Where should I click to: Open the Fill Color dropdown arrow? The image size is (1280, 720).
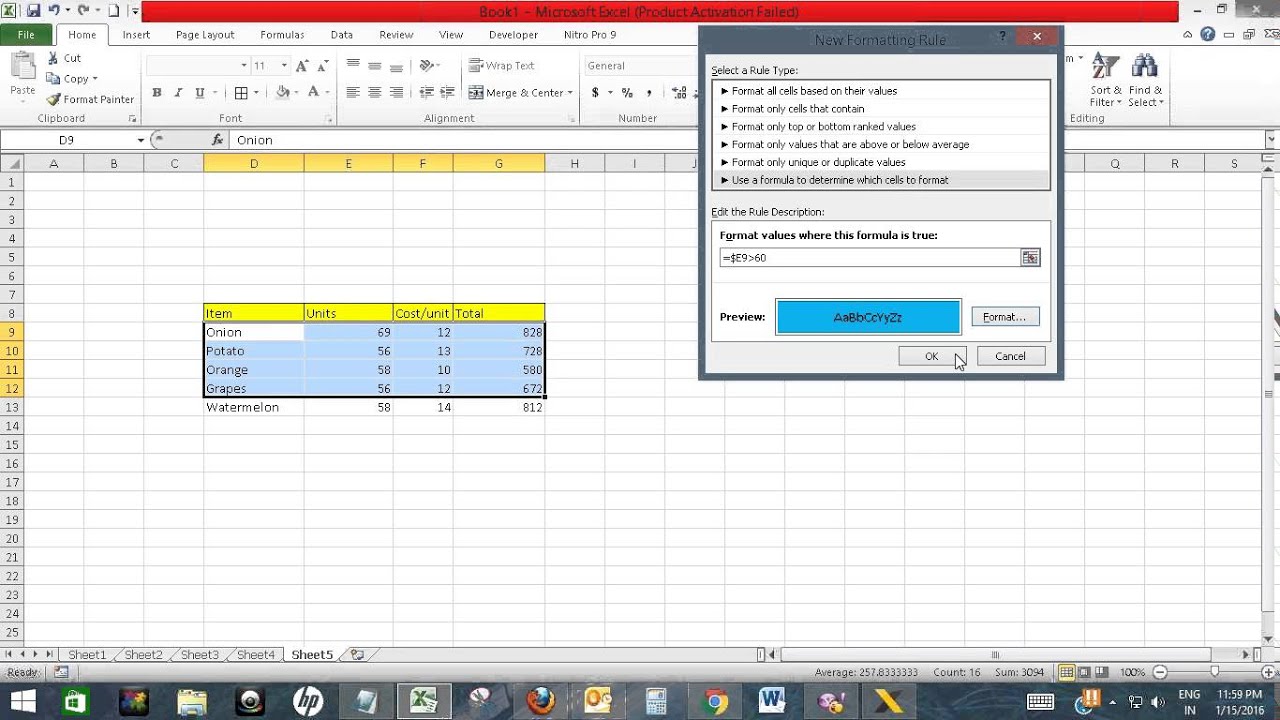click(x=298, y=92)
